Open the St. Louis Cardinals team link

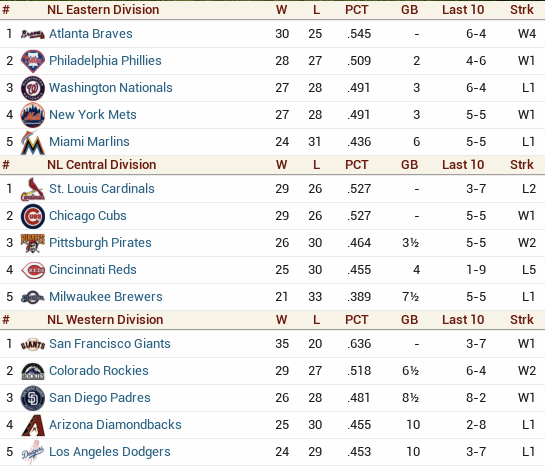click(101, 189)
